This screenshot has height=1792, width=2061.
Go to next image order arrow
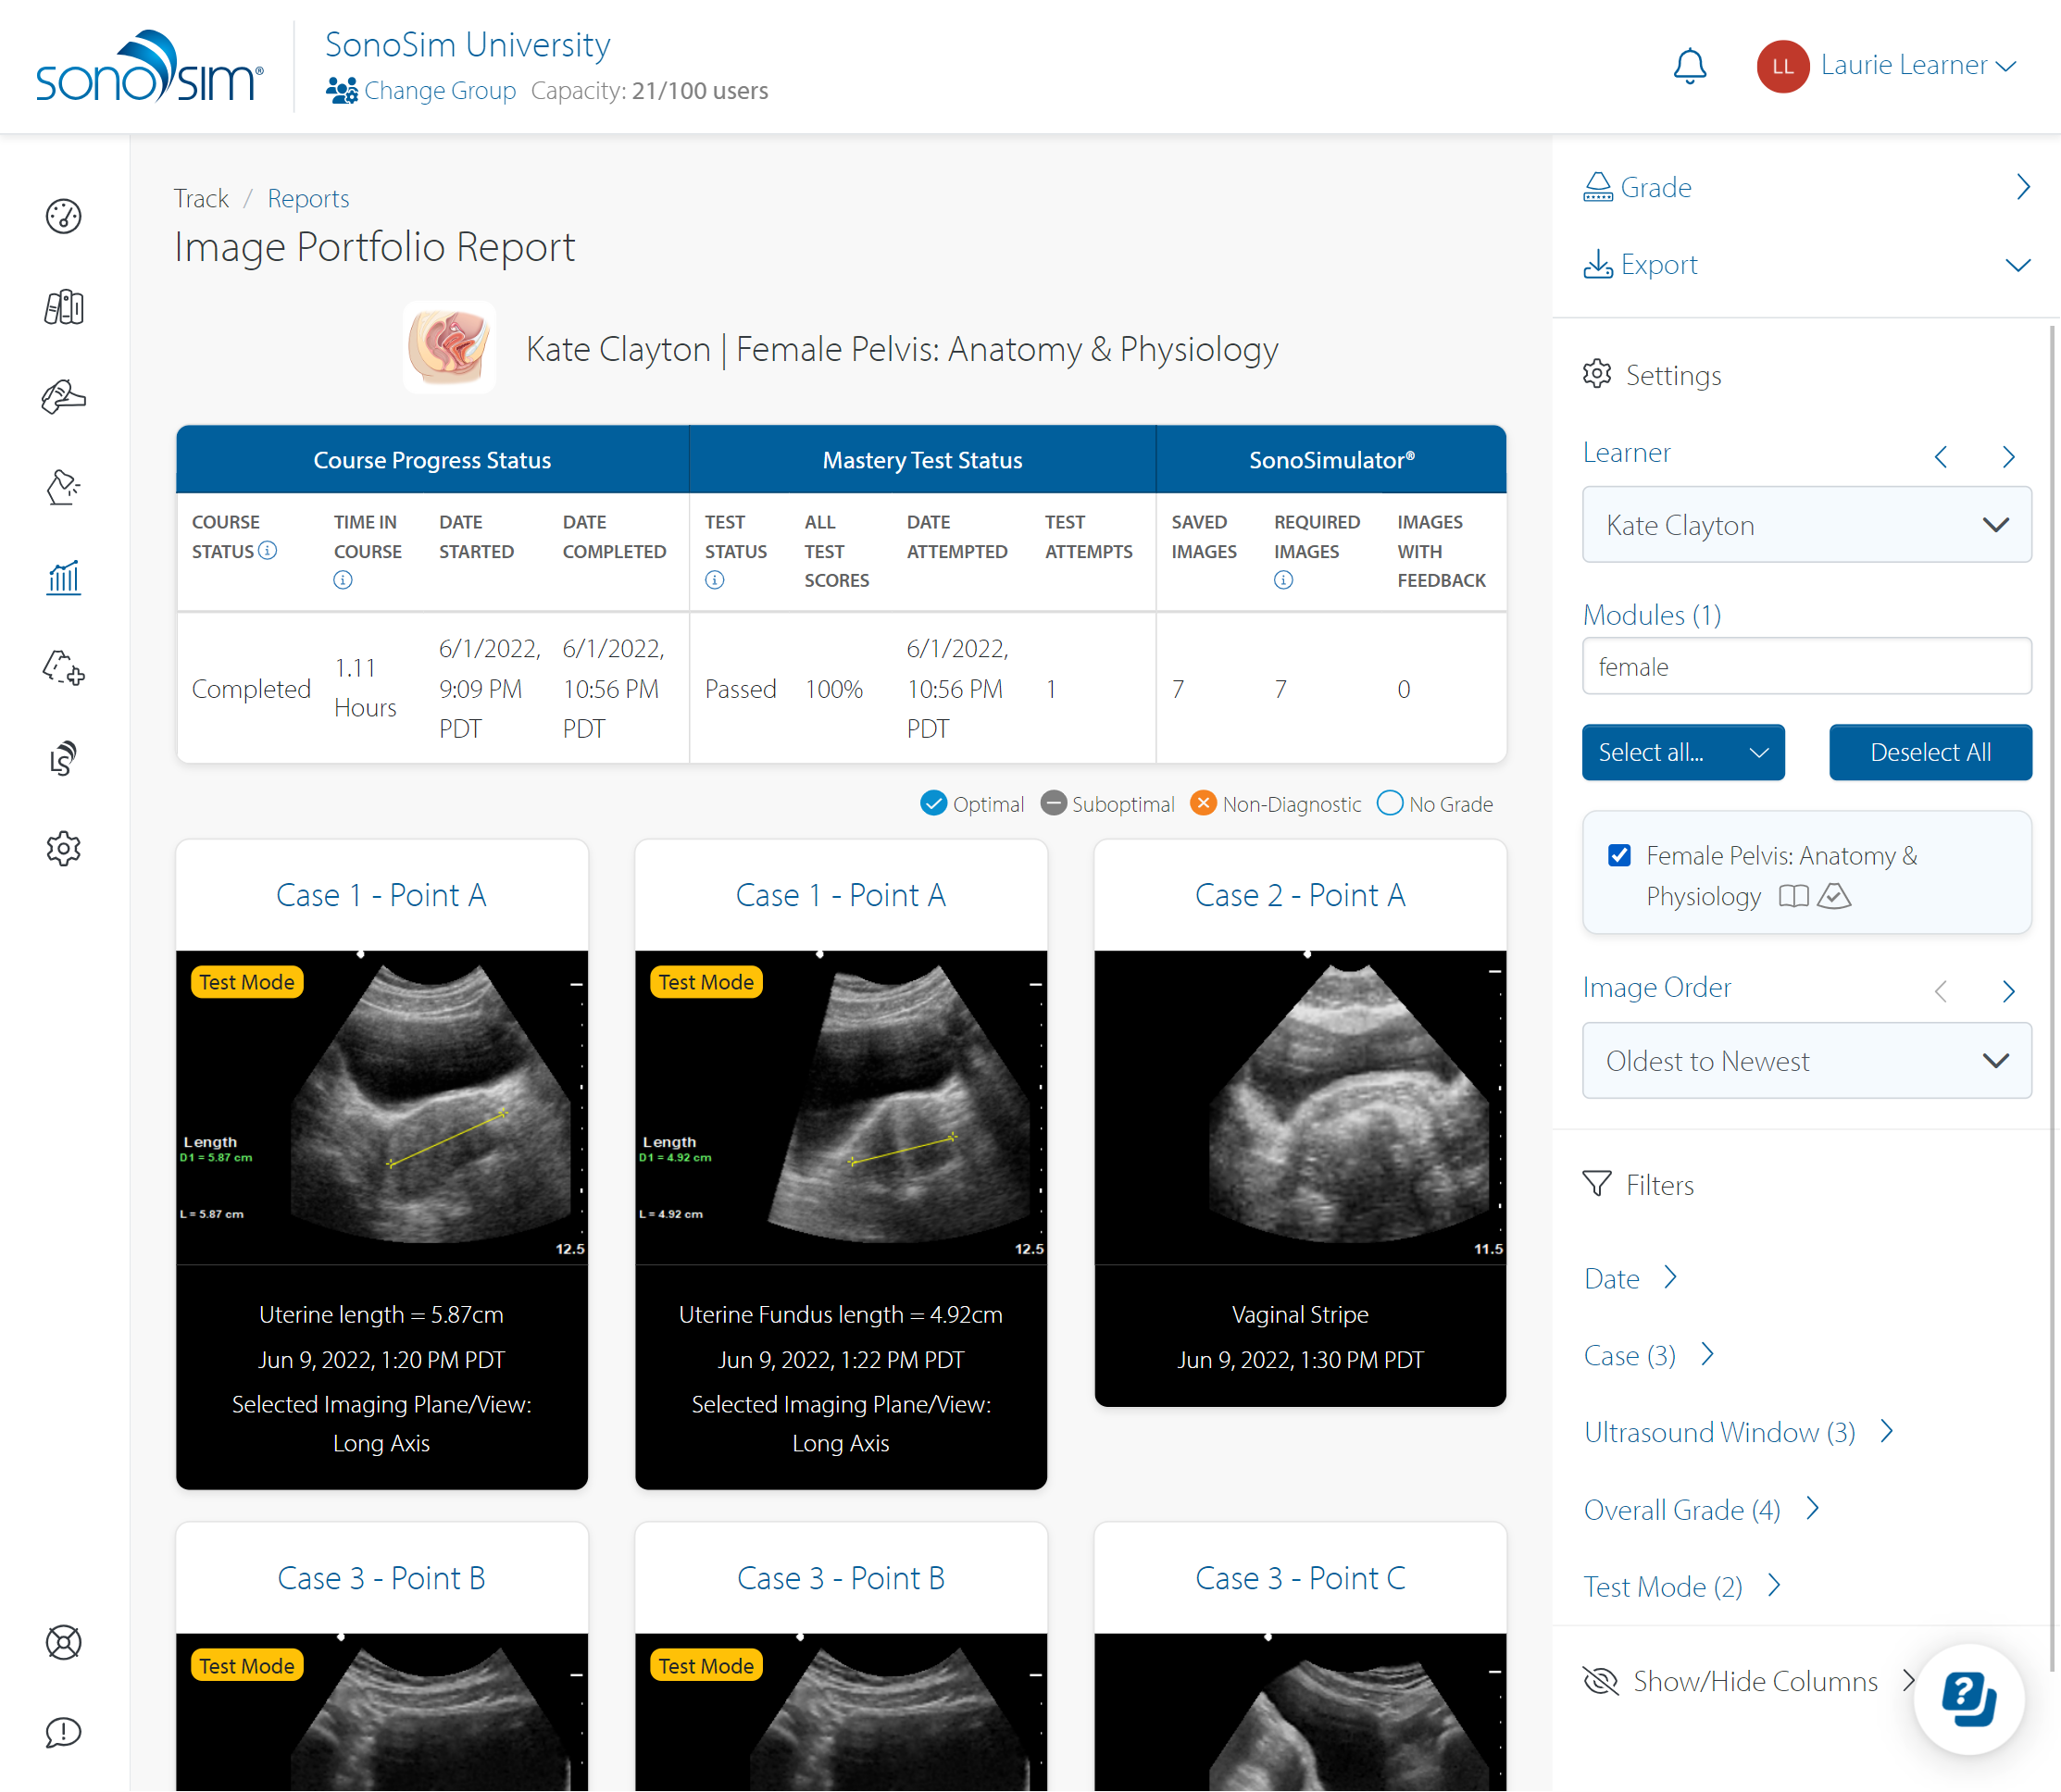pyautogui.click(x=2008, y=991)
